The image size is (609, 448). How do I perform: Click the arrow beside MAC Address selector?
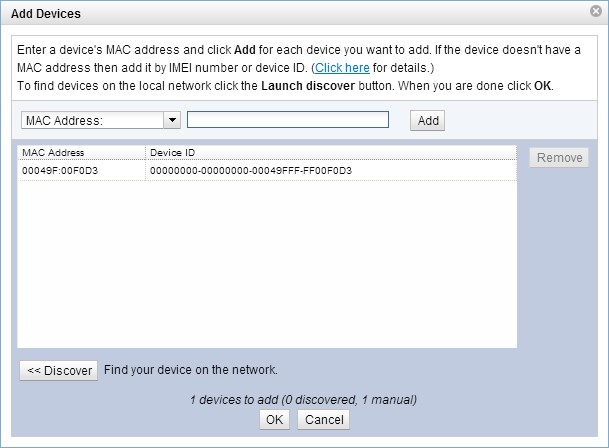tap(171, 120)
